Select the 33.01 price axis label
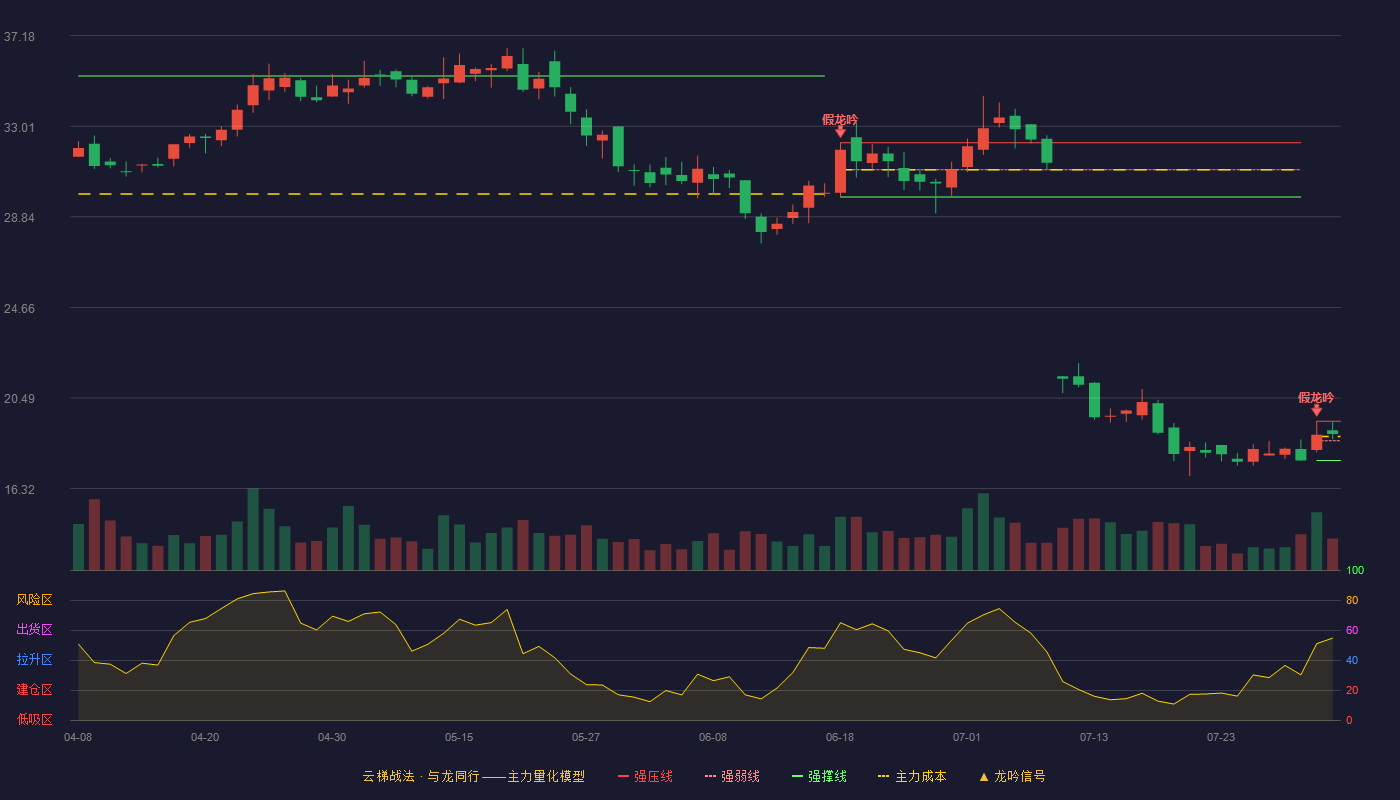The image size is (1400, 800). tap(19, 127)
